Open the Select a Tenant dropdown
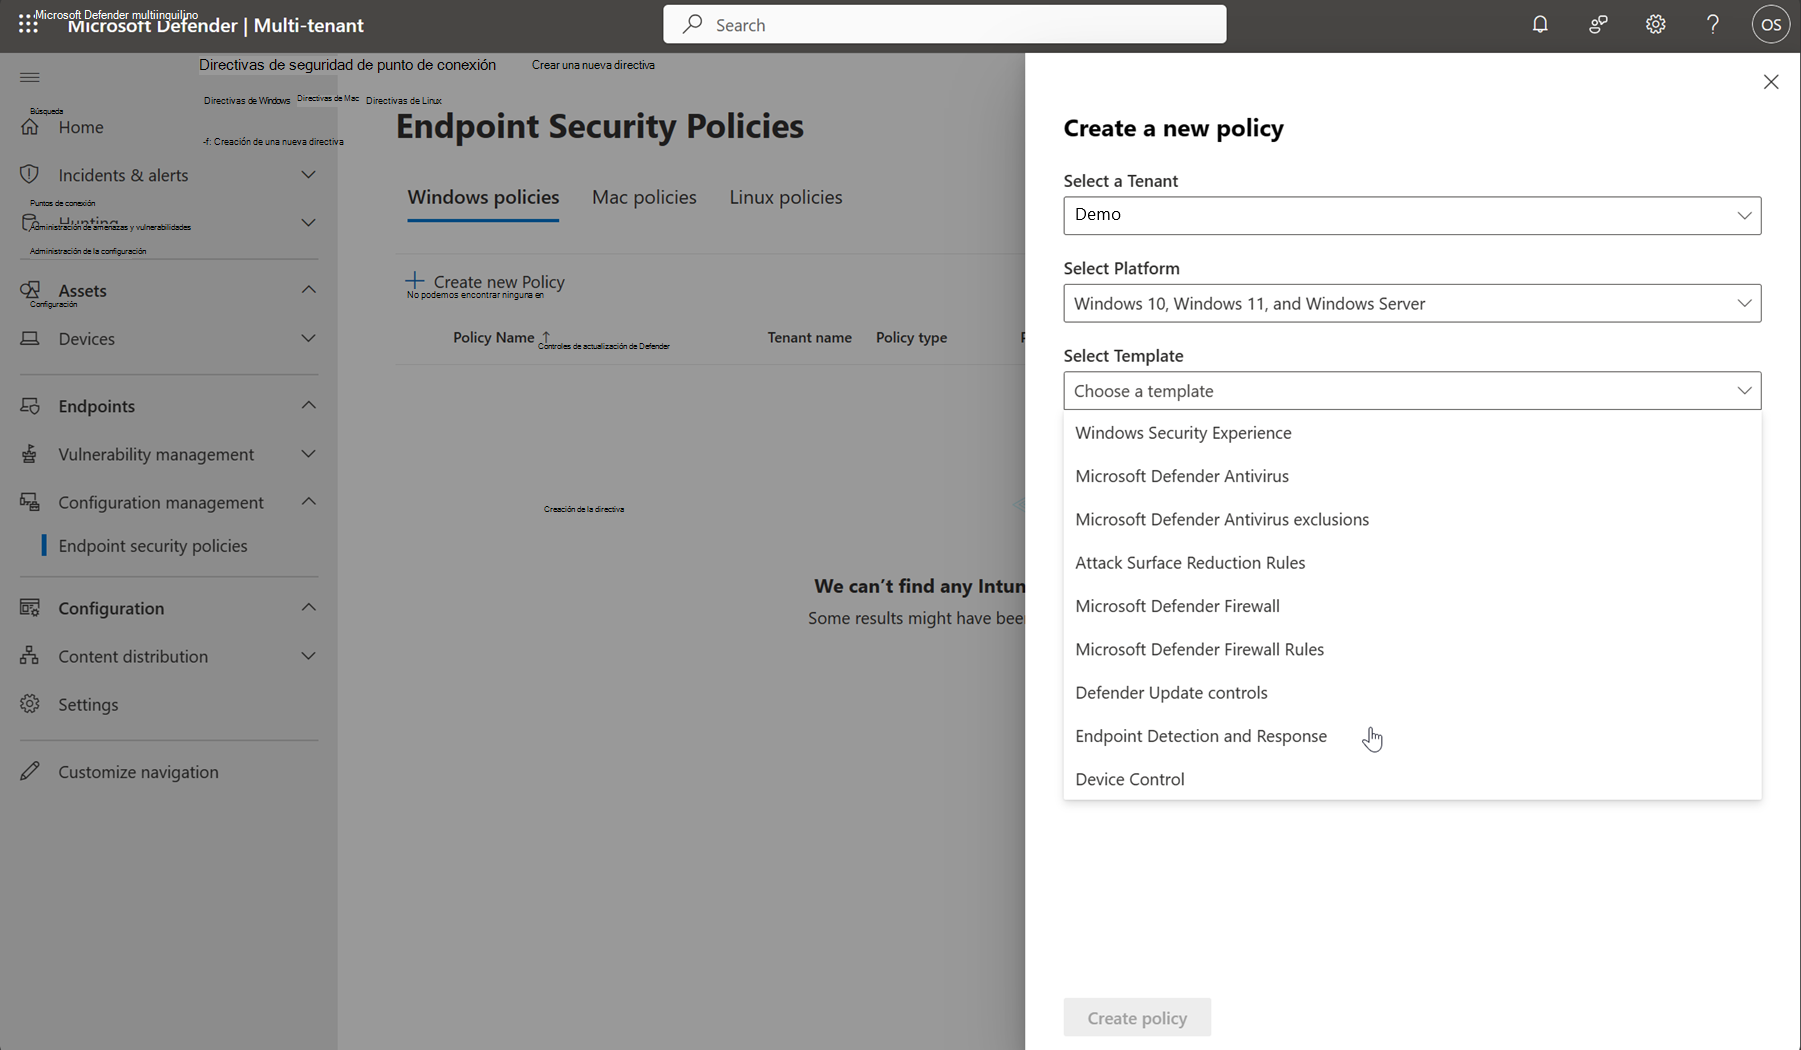This screenshot has width=1801, height=1050. pyautogui.click(x=1411, y=215)
